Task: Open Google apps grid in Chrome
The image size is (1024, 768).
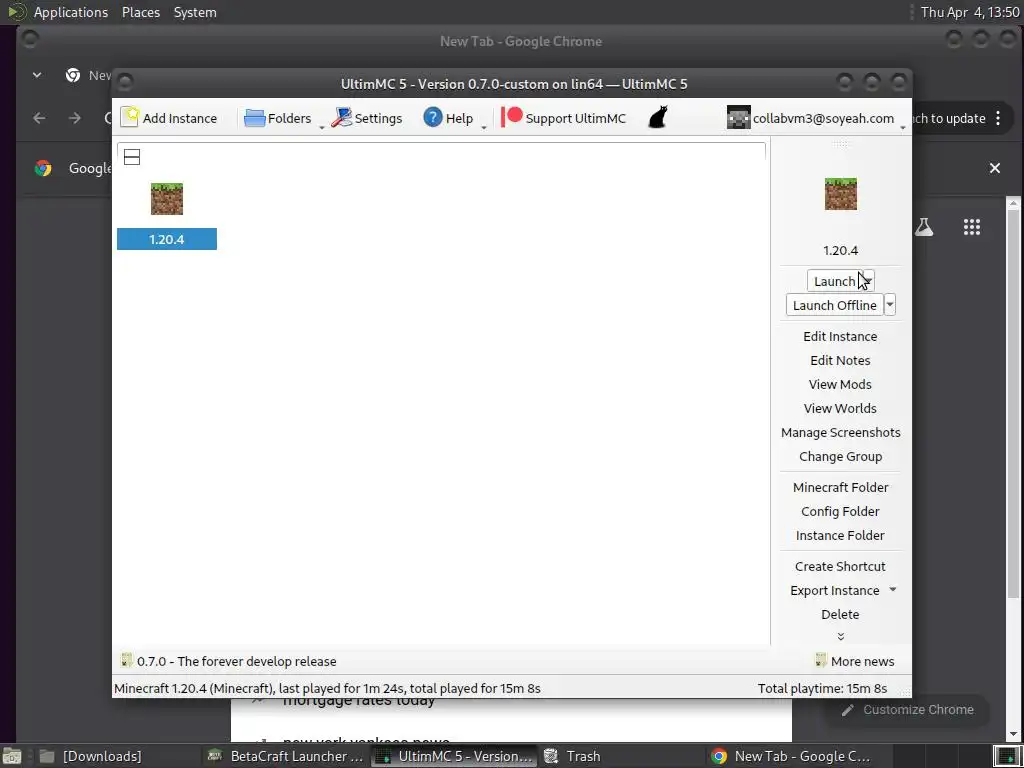Action: [x=972, y=227]
